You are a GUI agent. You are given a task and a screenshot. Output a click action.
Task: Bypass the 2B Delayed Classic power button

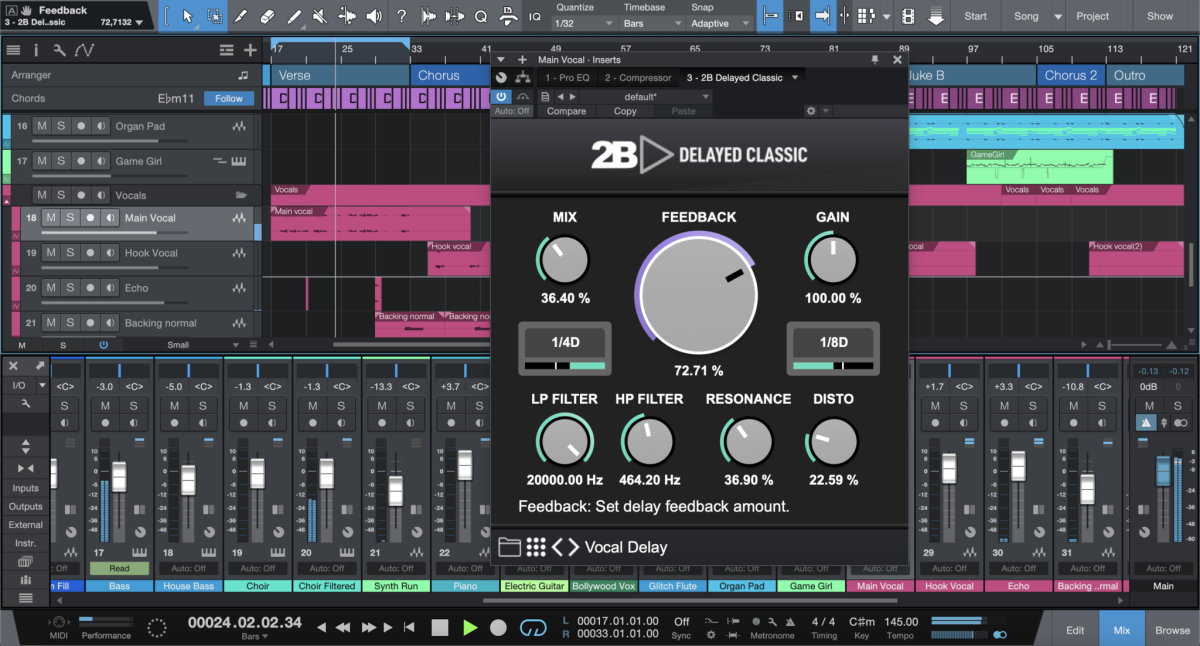pos(501,96)
